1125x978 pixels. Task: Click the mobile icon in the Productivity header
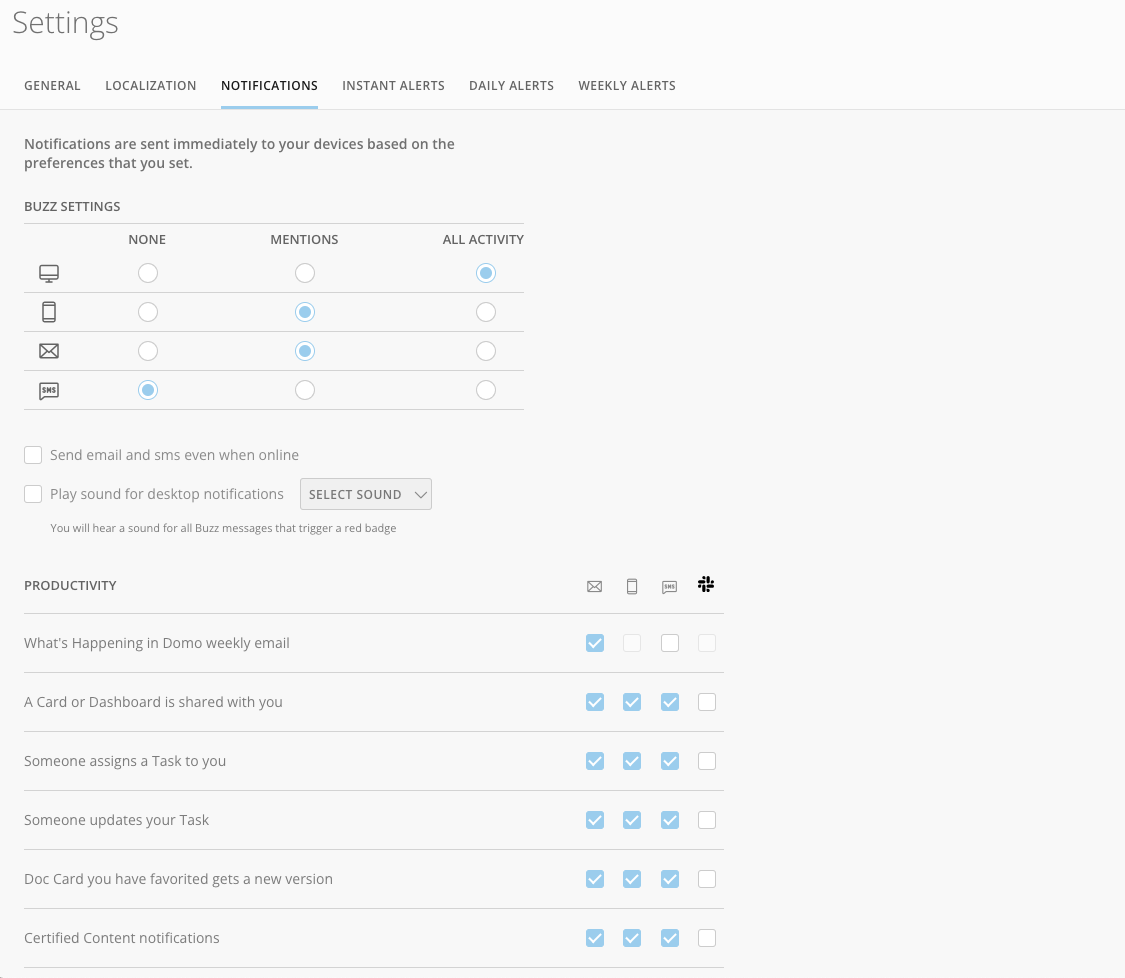tap(632, 586)
